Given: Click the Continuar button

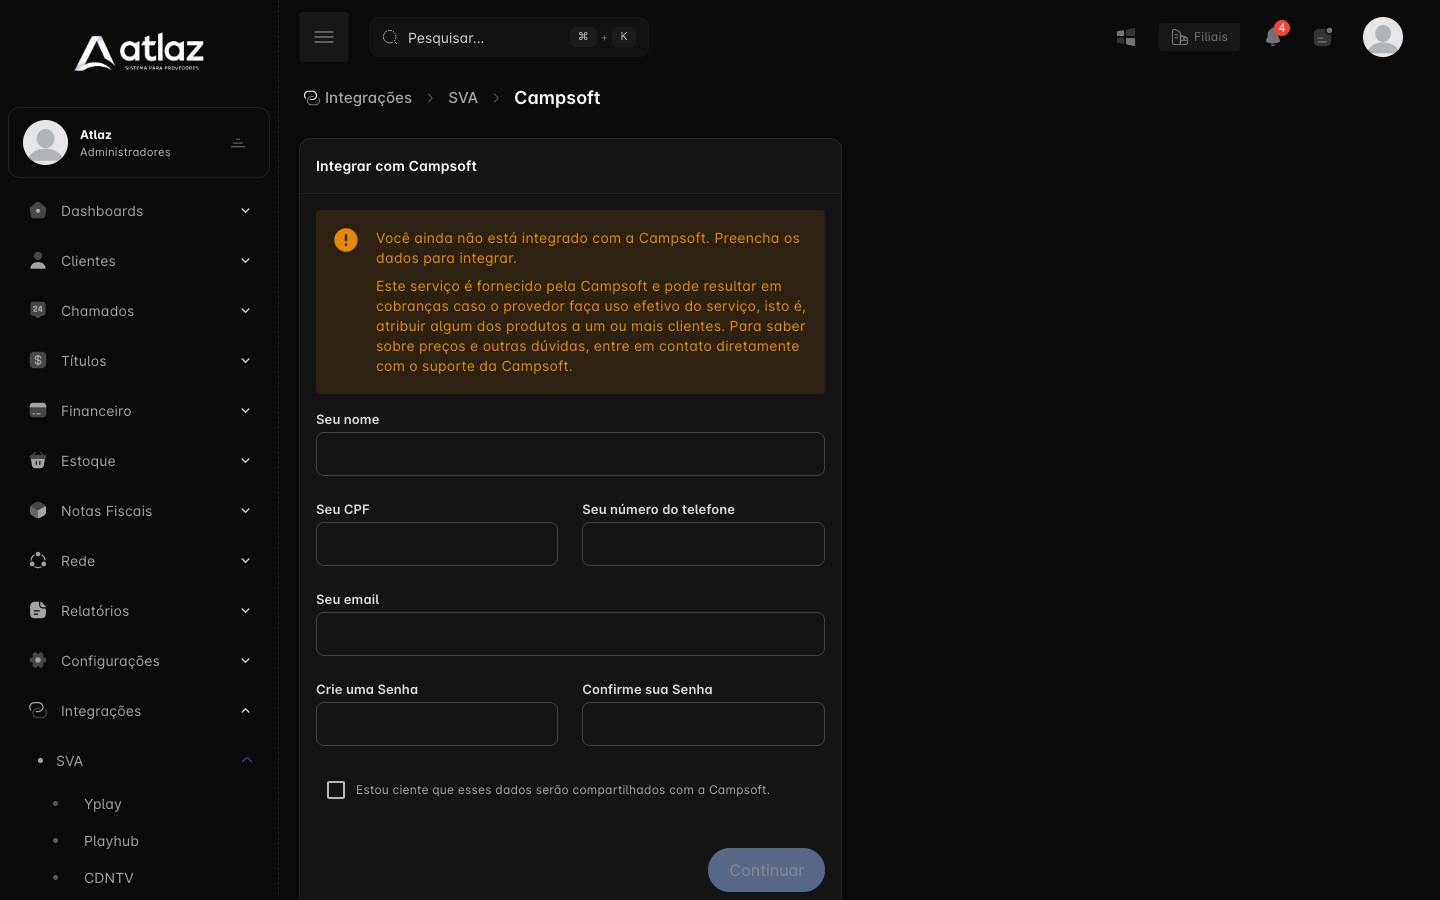Looking at the screenshot, I should point(766,870).
